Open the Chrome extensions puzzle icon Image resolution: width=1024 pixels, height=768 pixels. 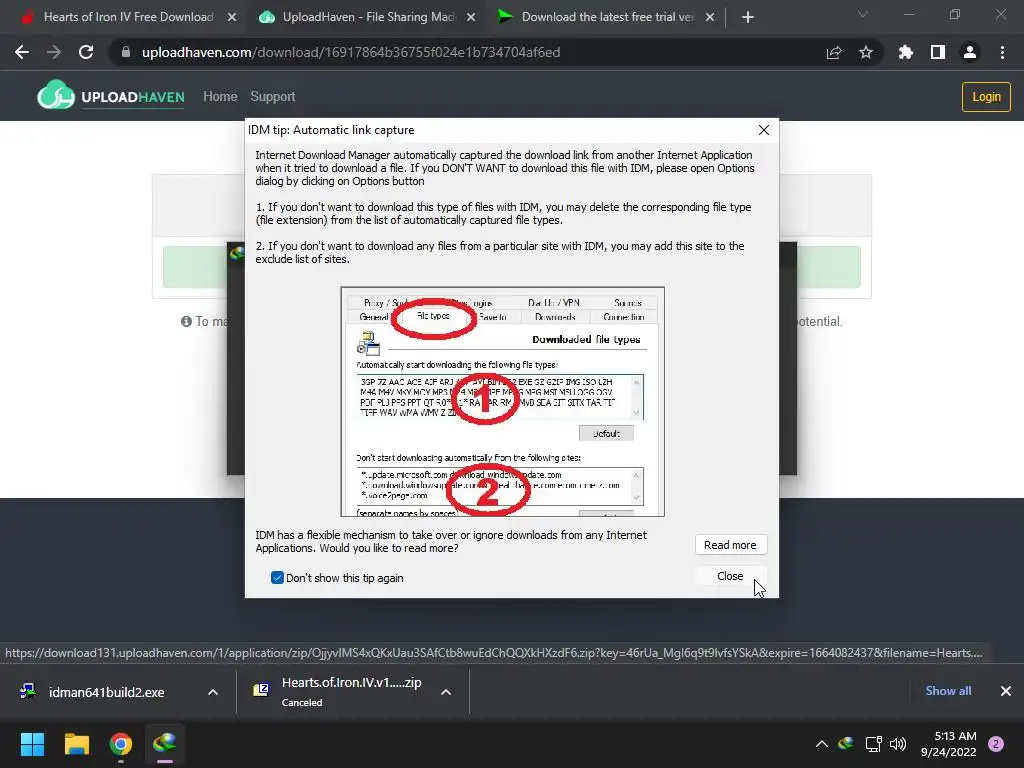tap(906, 52)
